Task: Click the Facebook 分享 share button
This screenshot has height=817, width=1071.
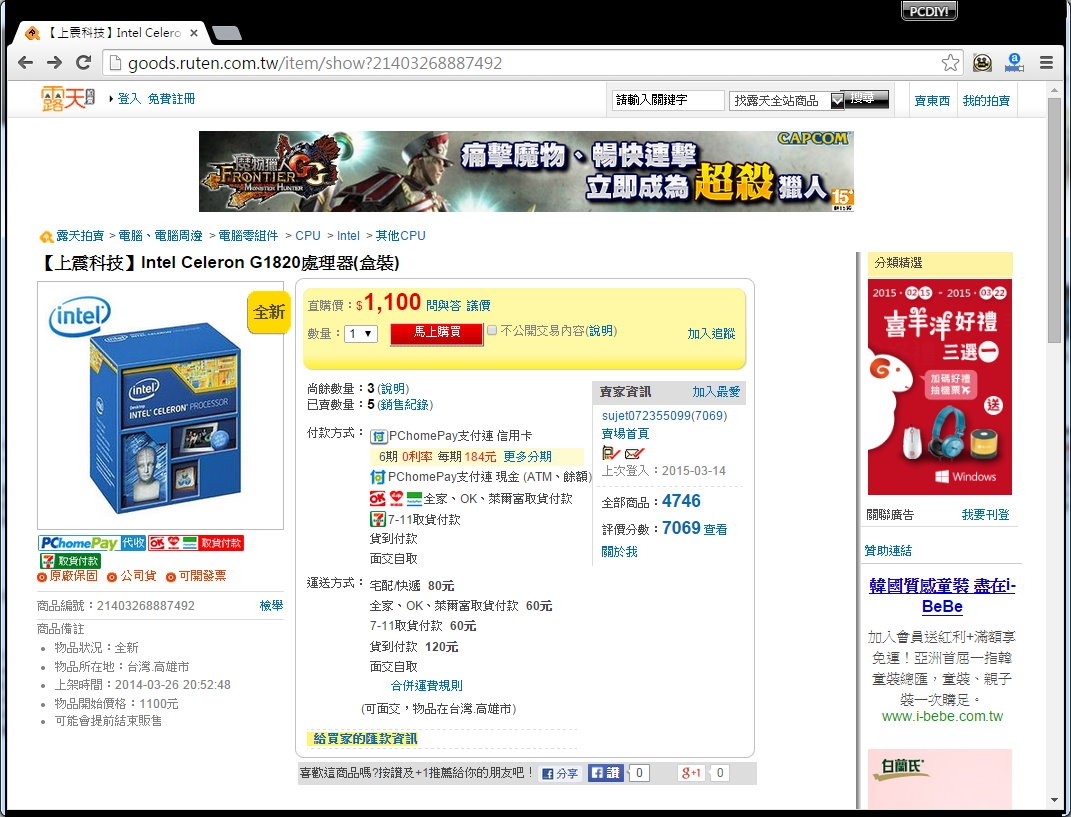Action: point(560,773)
